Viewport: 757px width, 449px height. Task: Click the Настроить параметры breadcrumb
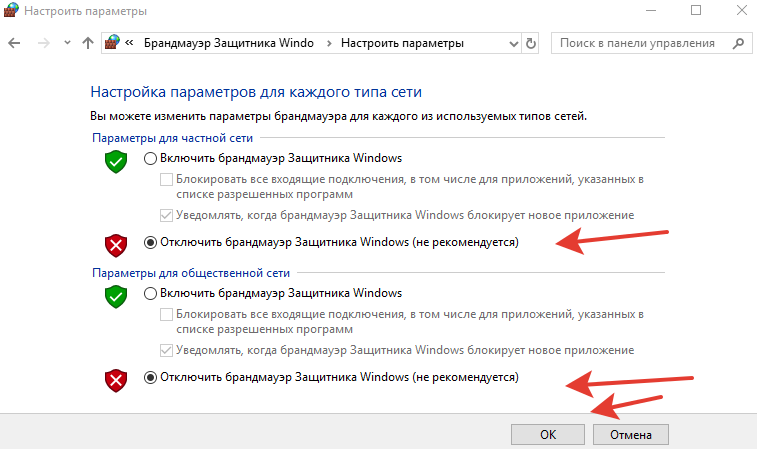[x=402, y=43]
